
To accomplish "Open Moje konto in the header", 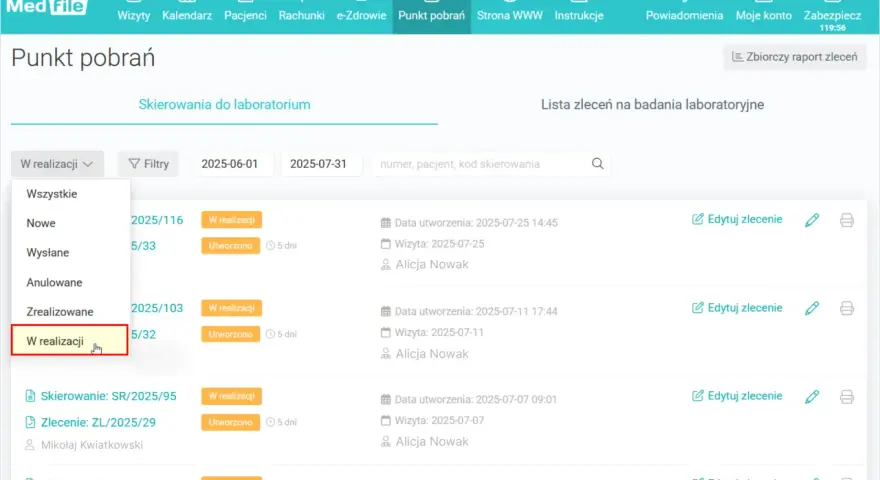I will pos(763,15).
